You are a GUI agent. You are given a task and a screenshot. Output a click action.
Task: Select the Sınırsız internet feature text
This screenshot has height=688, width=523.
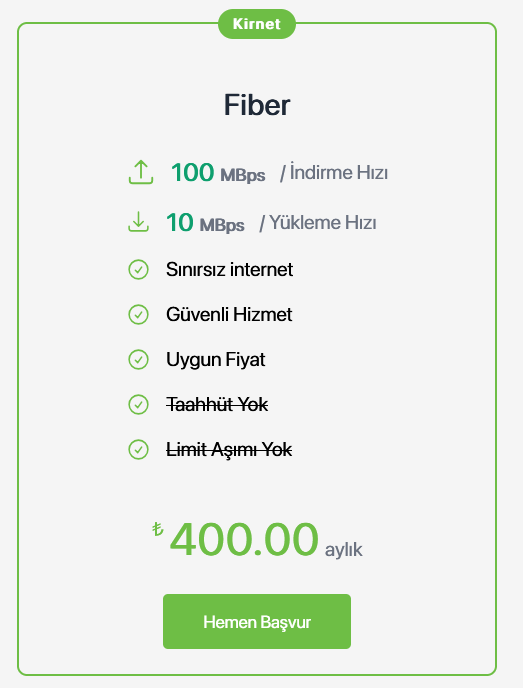(229, 269)
